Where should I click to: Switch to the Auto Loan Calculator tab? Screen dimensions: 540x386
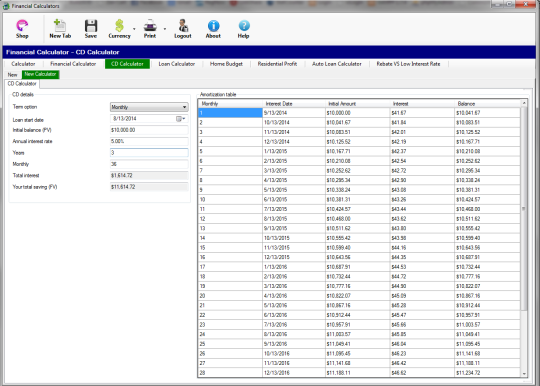point(337,64)
